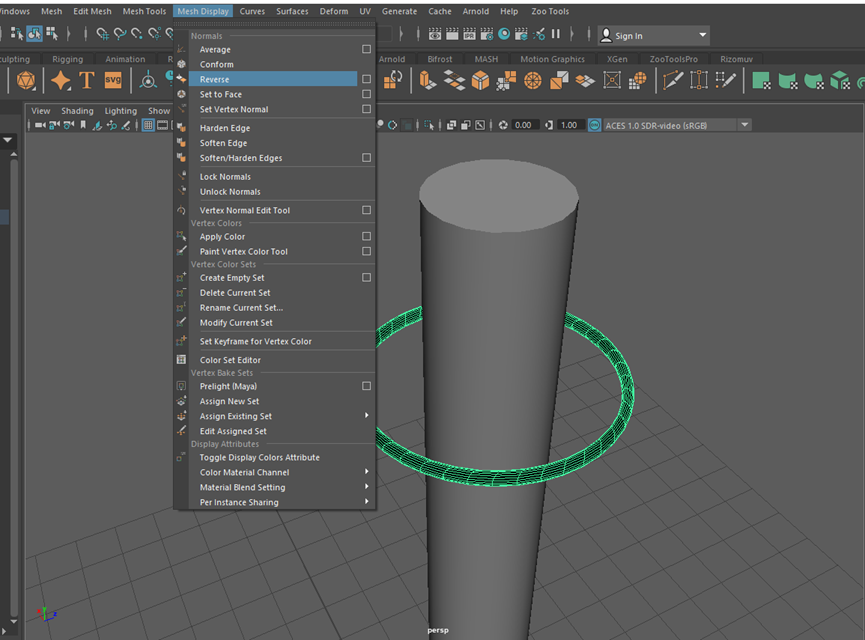Click the viewport Bookmarks icon
This screenshot has width=865, height=640.
83,125
